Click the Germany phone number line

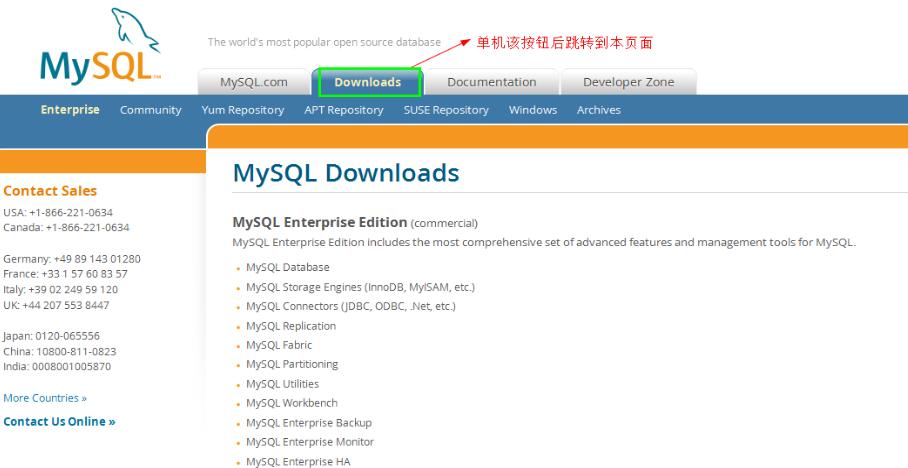pos(72,259)
